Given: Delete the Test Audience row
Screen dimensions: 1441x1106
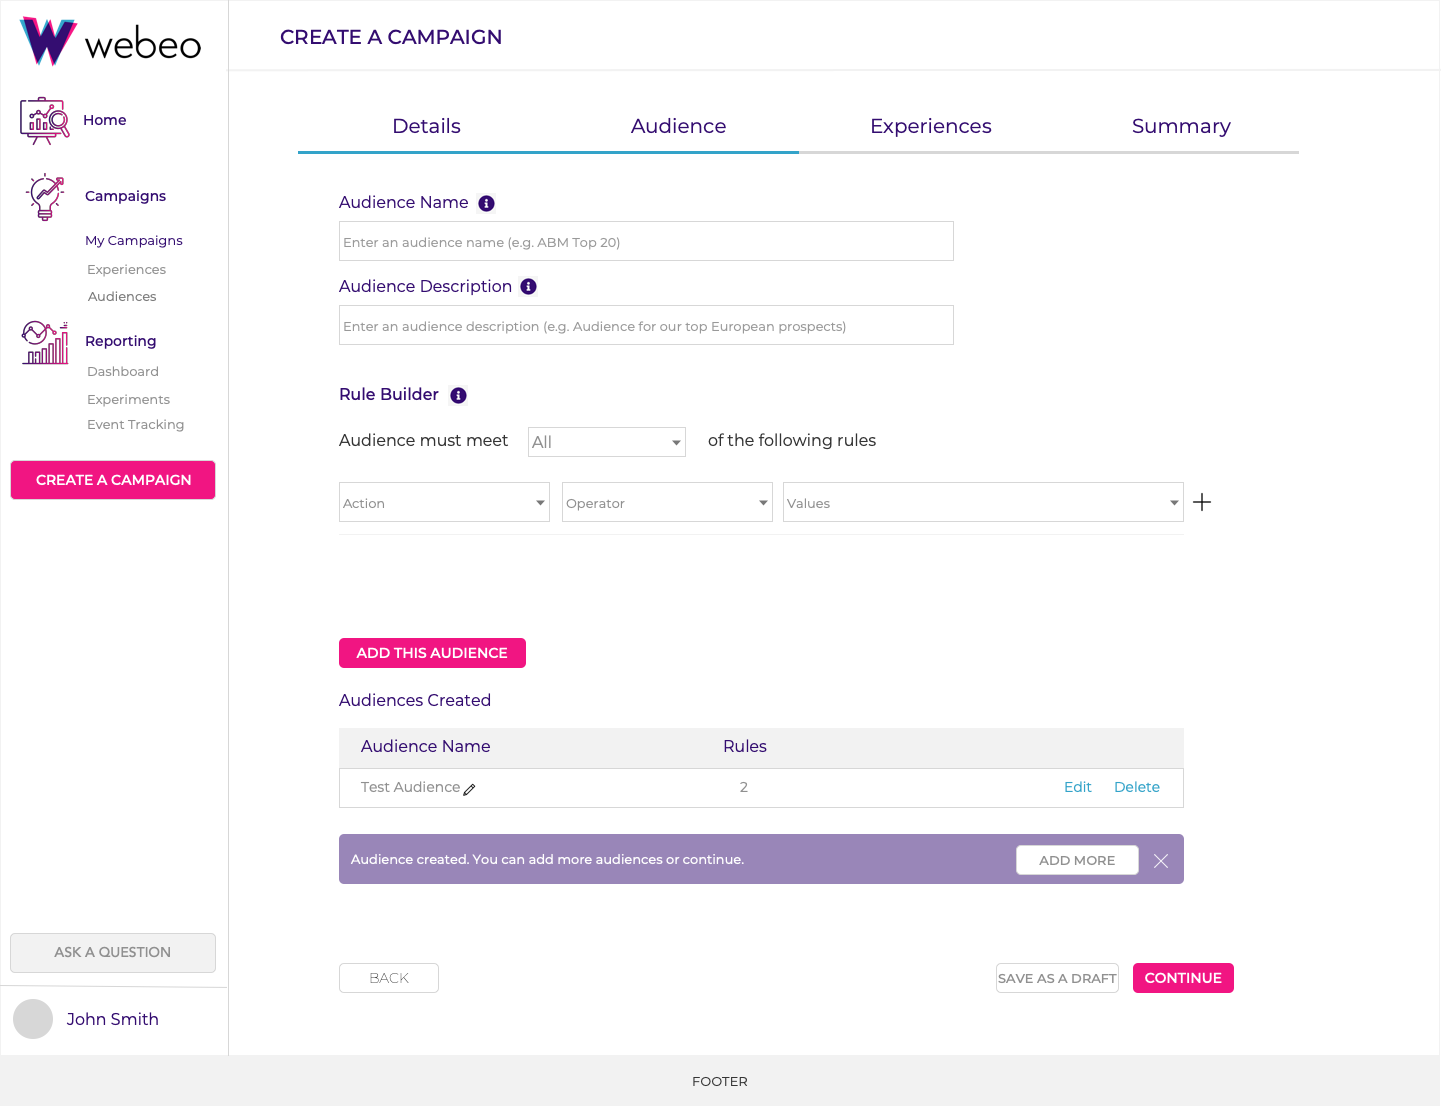Looking at the screenshot, I should pos(1137,787).
